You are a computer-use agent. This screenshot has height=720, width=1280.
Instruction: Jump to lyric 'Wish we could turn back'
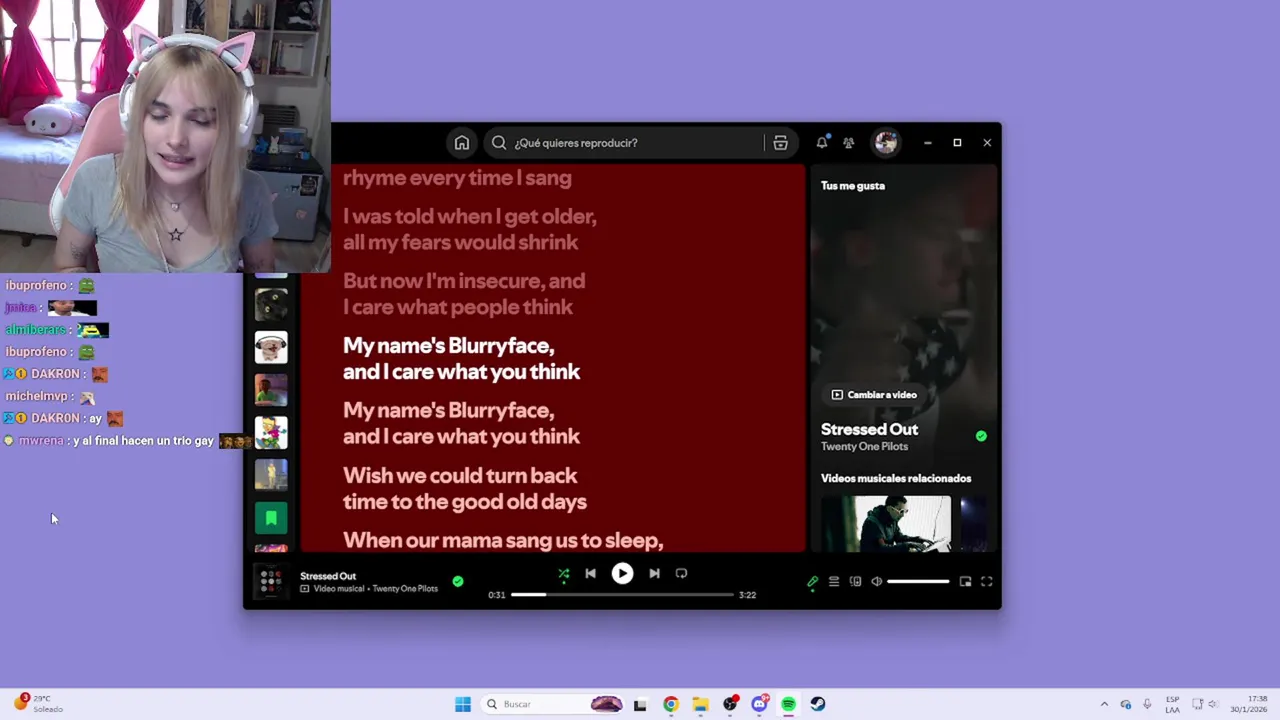[460, 476]
